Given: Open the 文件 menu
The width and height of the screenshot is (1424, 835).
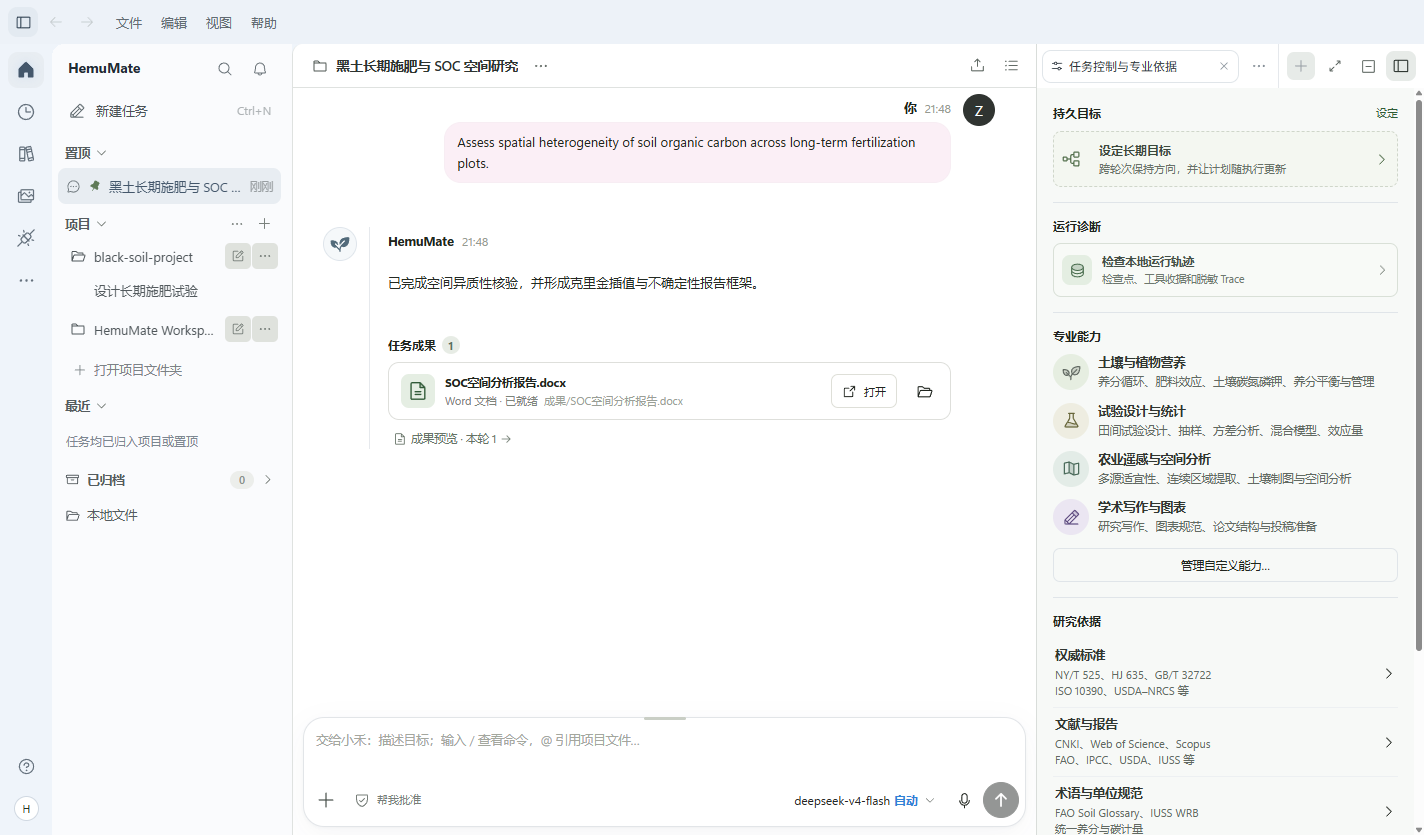Looking at the screenshot, I should coord(129,23).
